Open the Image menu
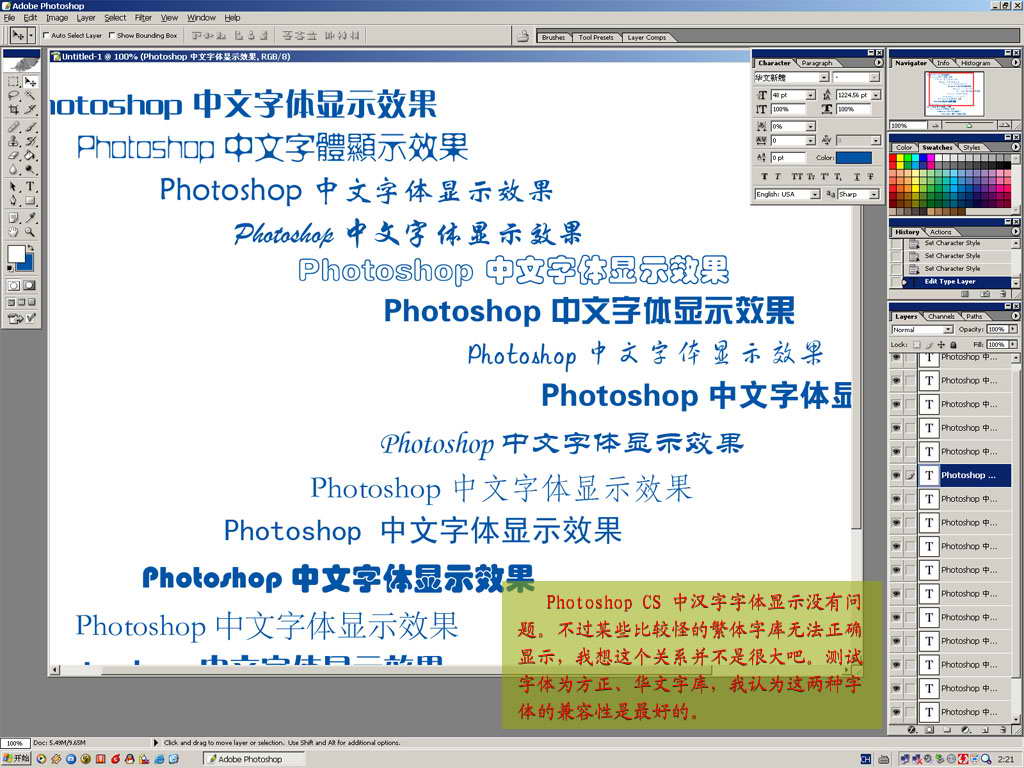1024x768 pixels. (x=57, y=18)
